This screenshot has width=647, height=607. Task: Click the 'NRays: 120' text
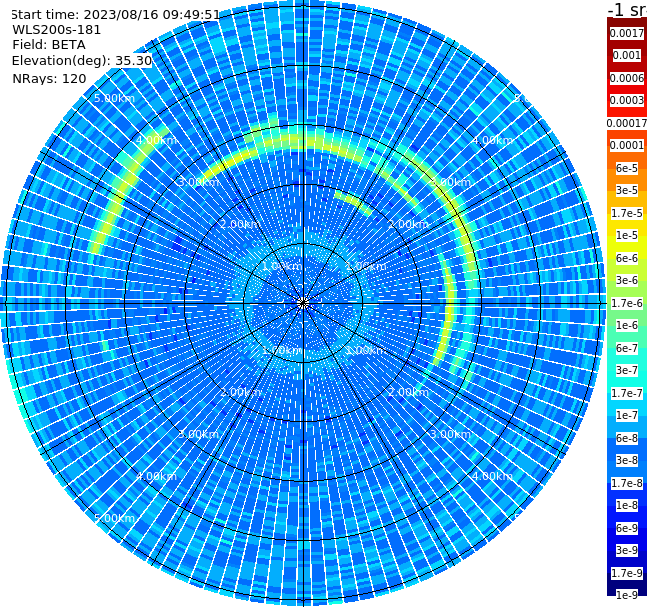(x=49, y=78)
